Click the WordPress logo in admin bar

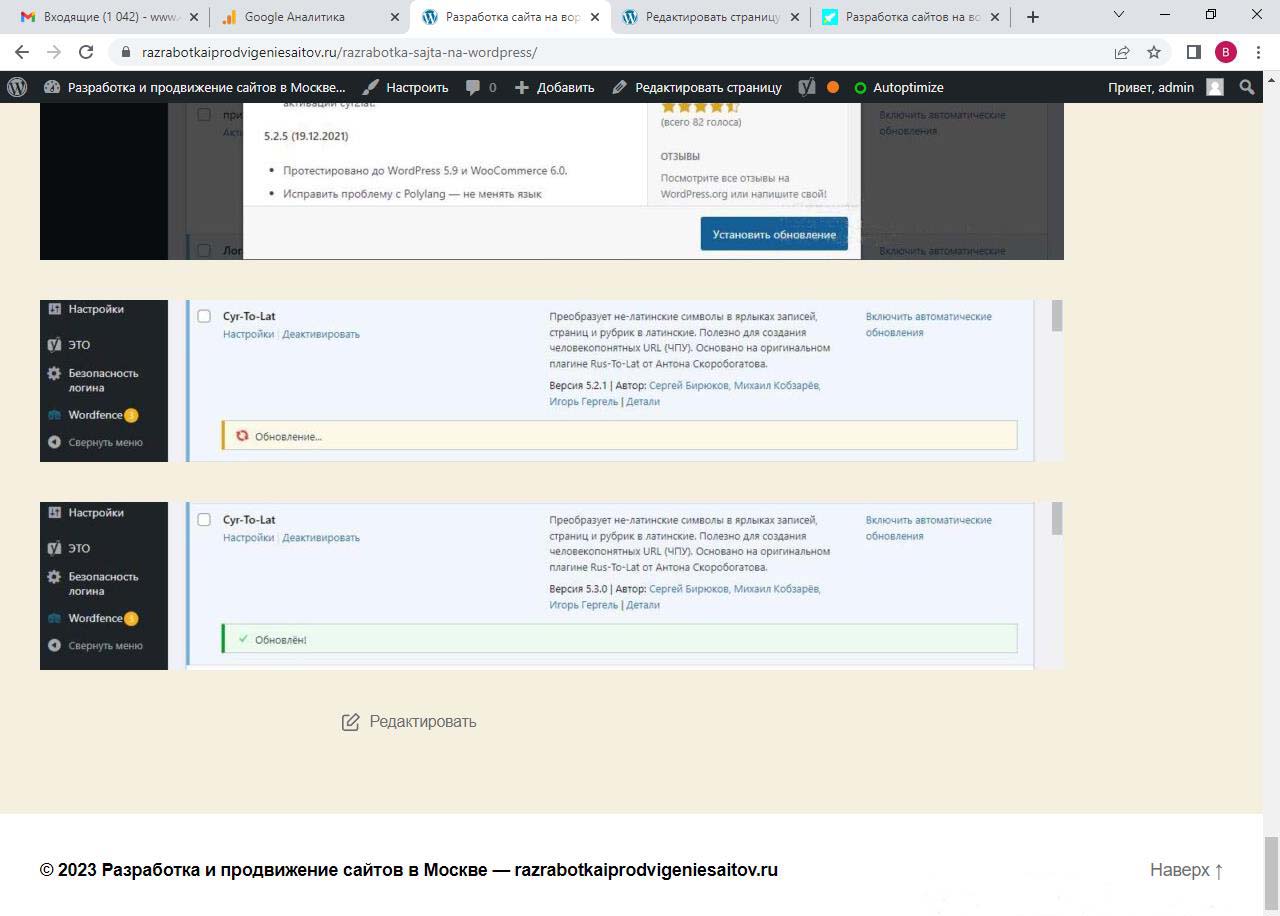[17, 87]
